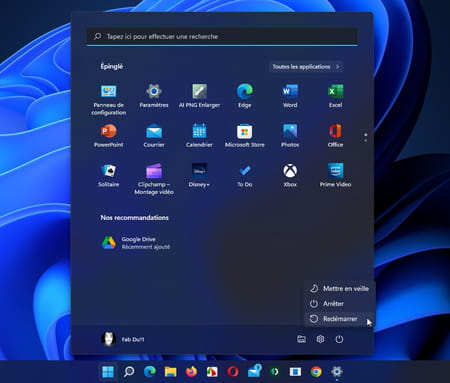
Task: Open Panneau de configuration app
Action: pos(109,100)
